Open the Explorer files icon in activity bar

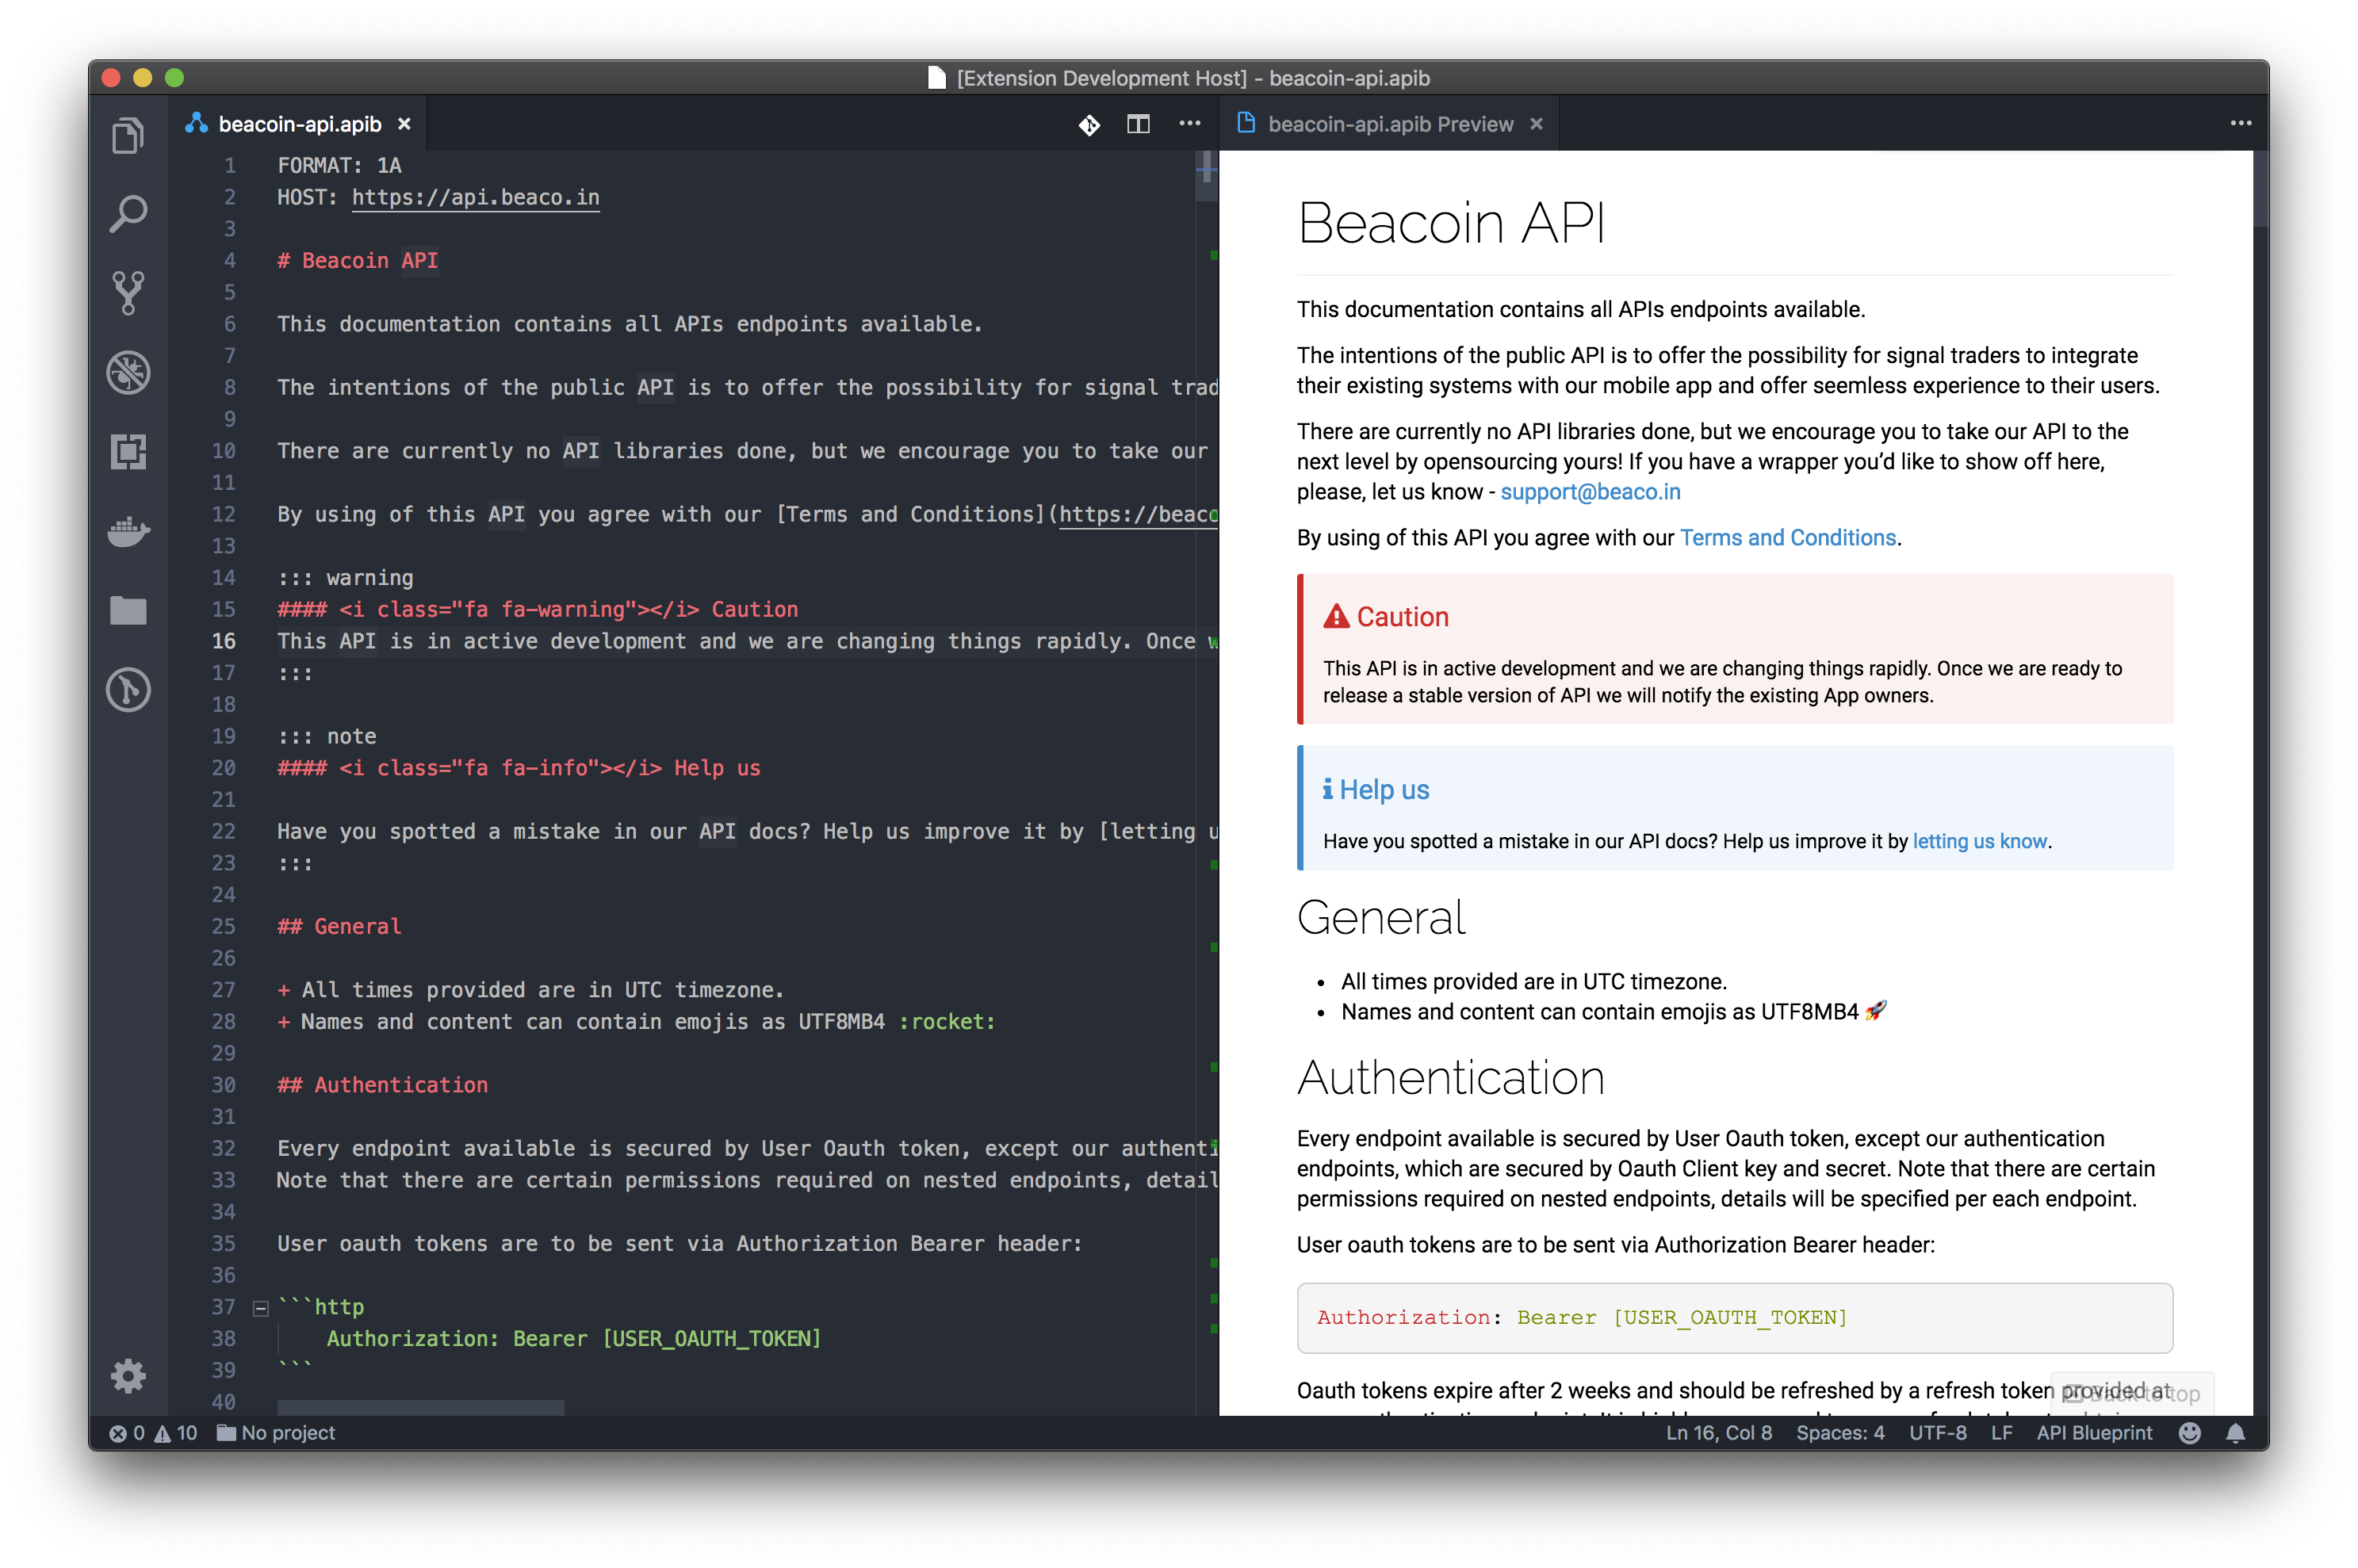128,136
